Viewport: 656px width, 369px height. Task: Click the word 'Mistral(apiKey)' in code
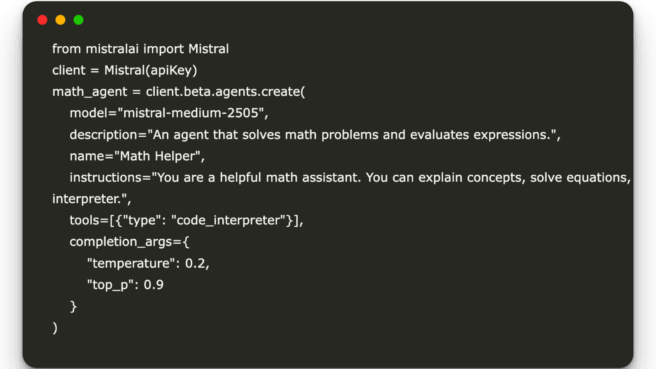click(x=151, y=70)
